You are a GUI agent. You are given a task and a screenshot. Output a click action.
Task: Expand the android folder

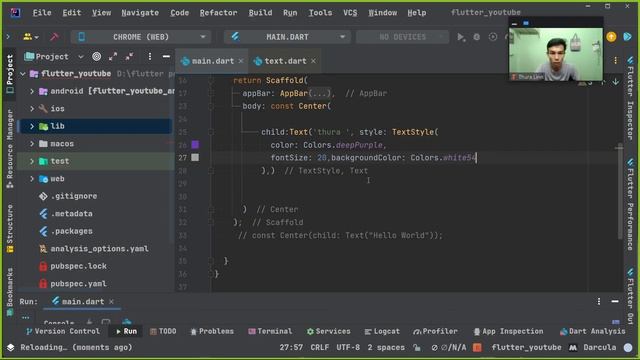pos(32,91)
